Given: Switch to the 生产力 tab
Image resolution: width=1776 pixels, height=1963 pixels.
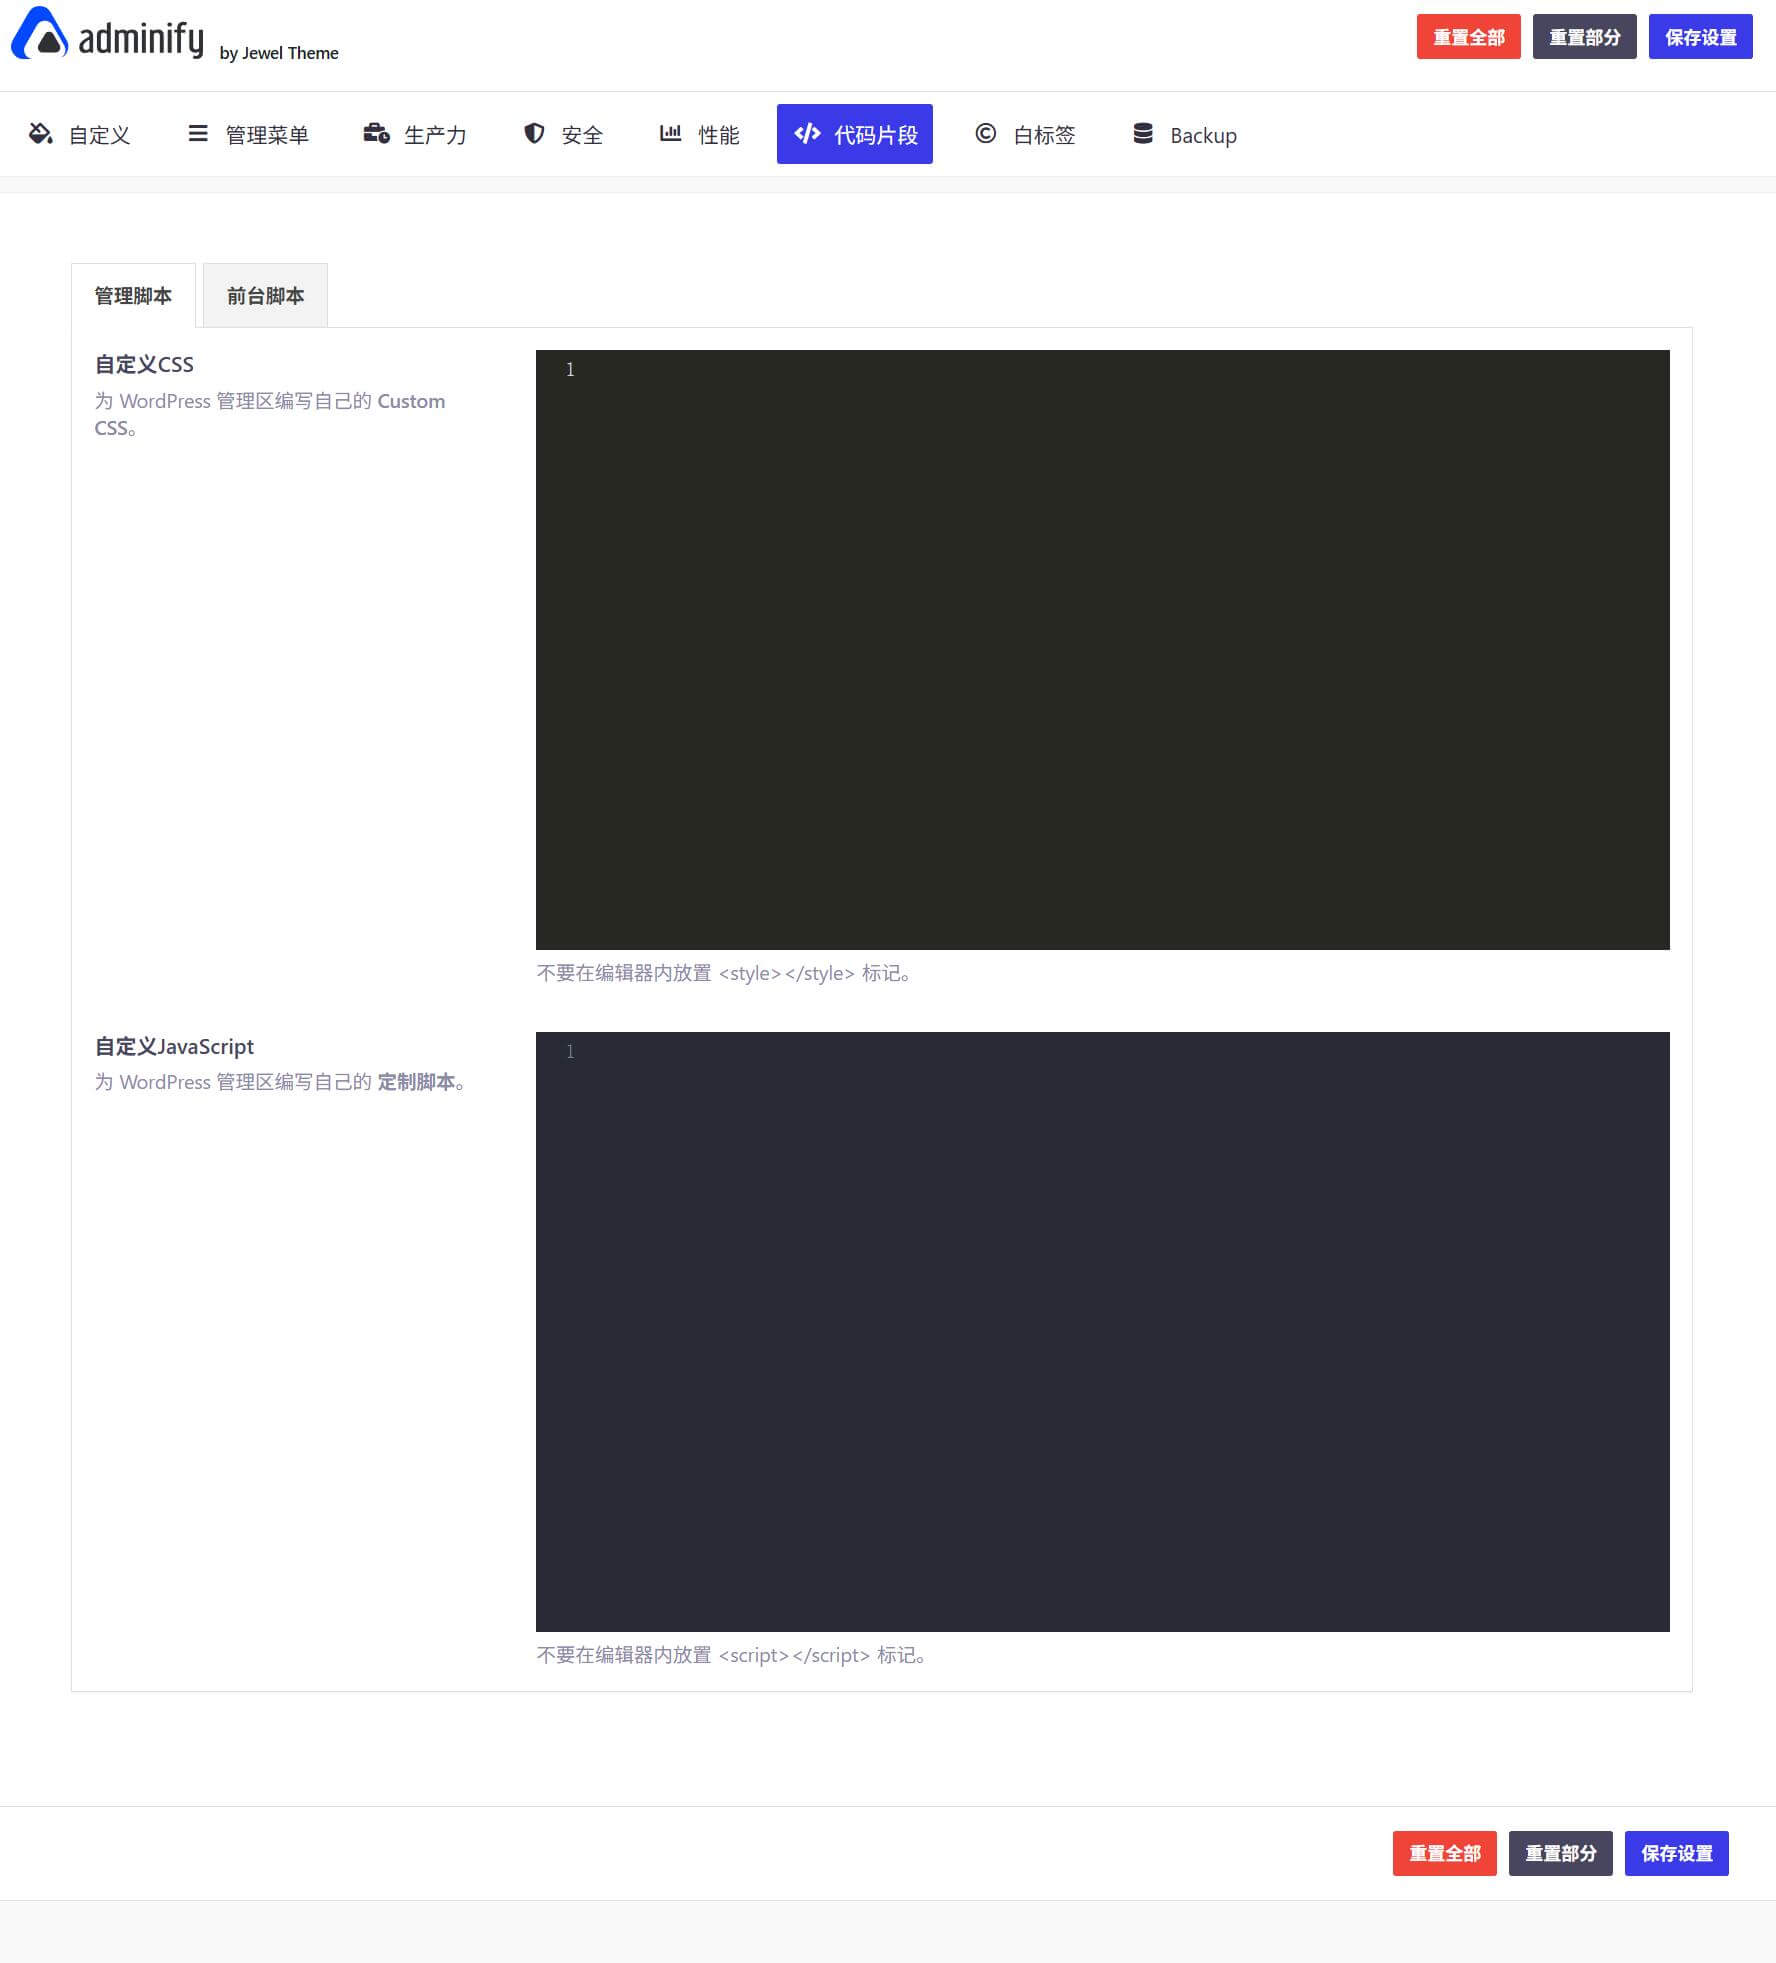Looking at the screenshot, I should [x=415, y=134].
